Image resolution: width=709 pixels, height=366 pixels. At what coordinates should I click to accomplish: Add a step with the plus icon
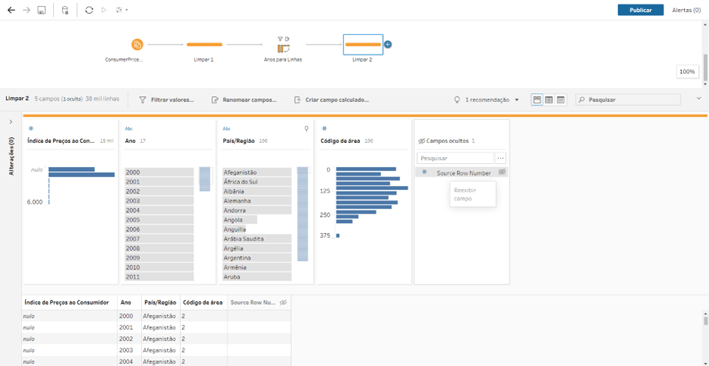coord(388,44)
